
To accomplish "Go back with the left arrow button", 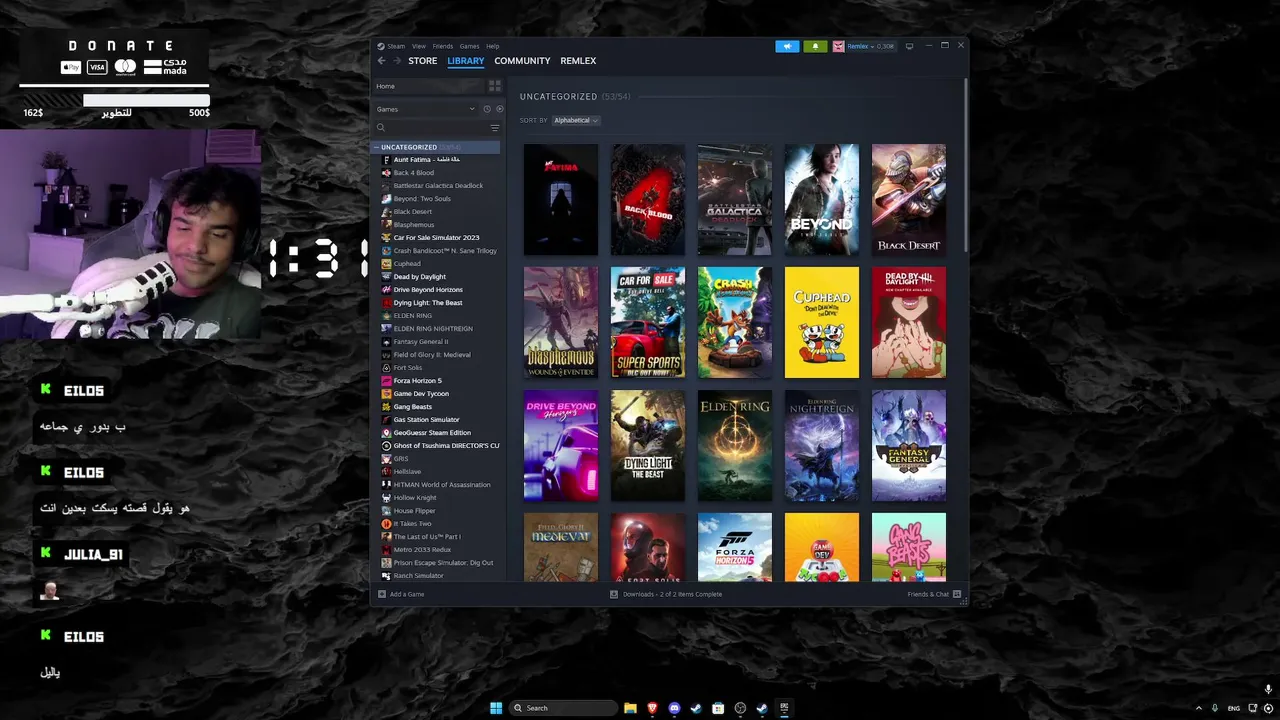I will [381, 61].
